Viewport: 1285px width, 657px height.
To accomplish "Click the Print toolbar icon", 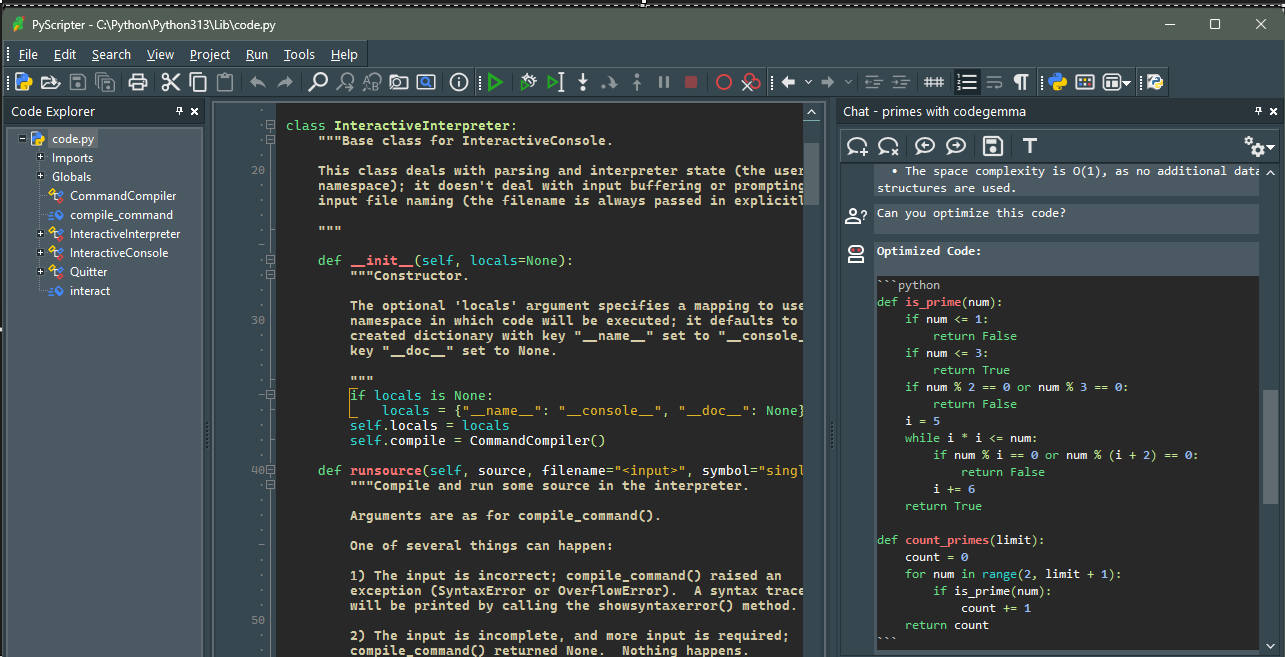I will pyautogui.click(x=138, y=83).
